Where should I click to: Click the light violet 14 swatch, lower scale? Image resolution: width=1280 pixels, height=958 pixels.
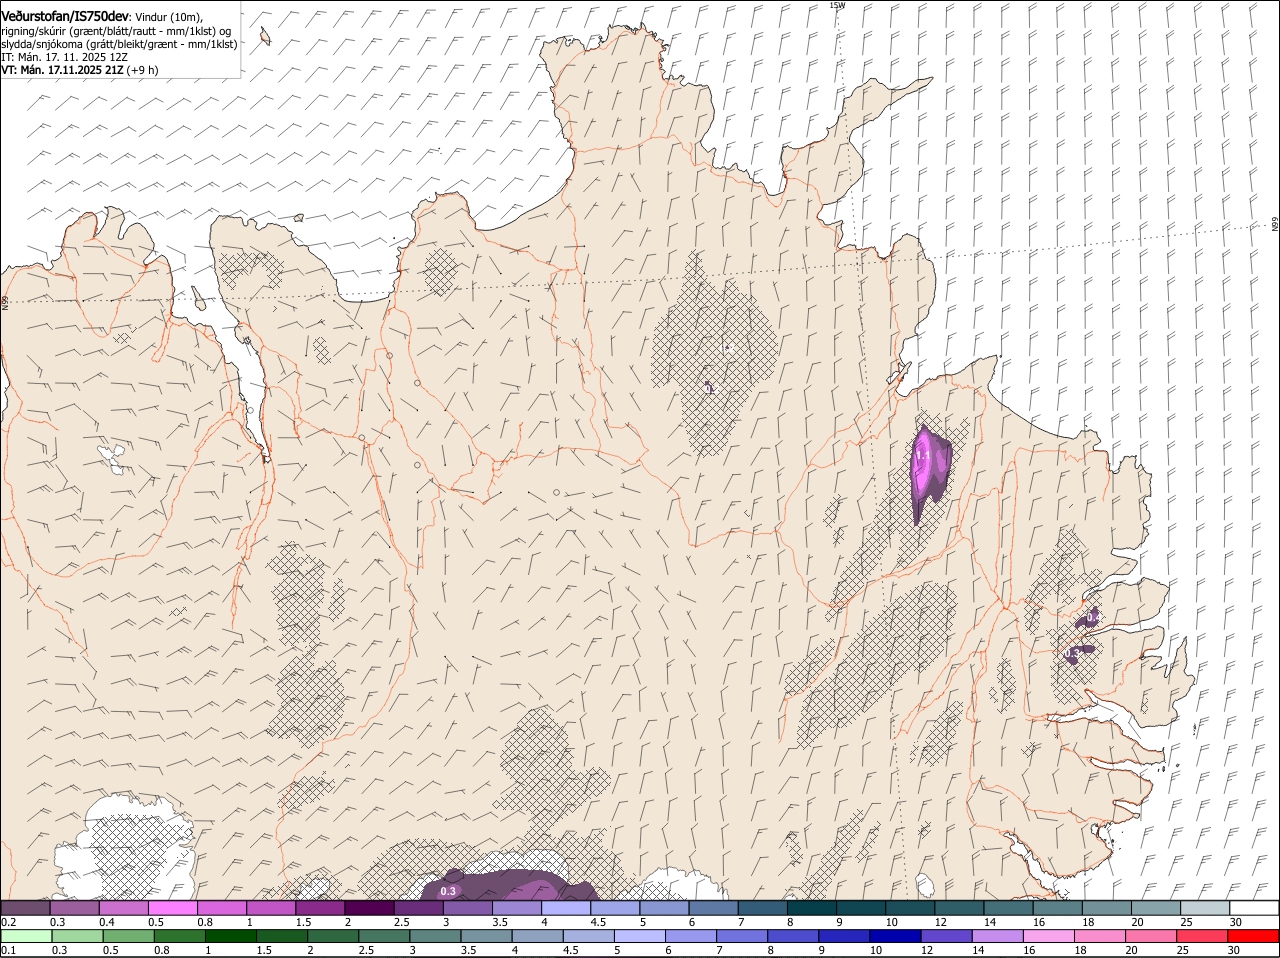pos(998,936)
